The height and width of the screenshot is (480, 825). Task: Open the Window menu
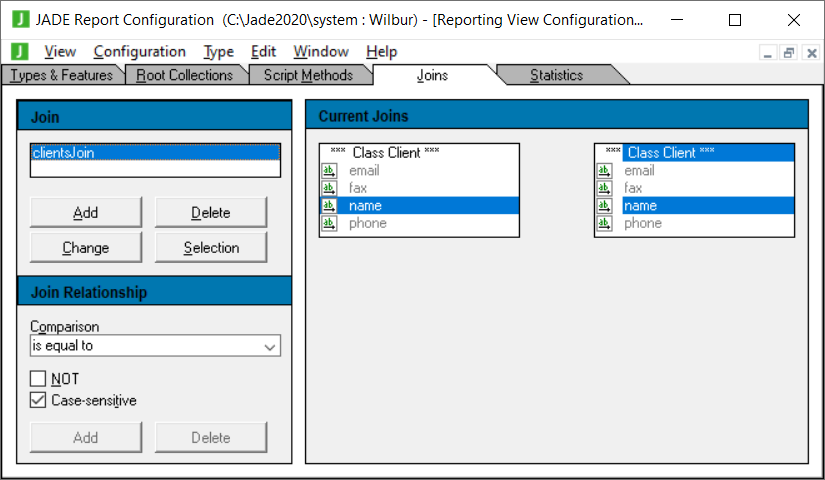(321, 52)
